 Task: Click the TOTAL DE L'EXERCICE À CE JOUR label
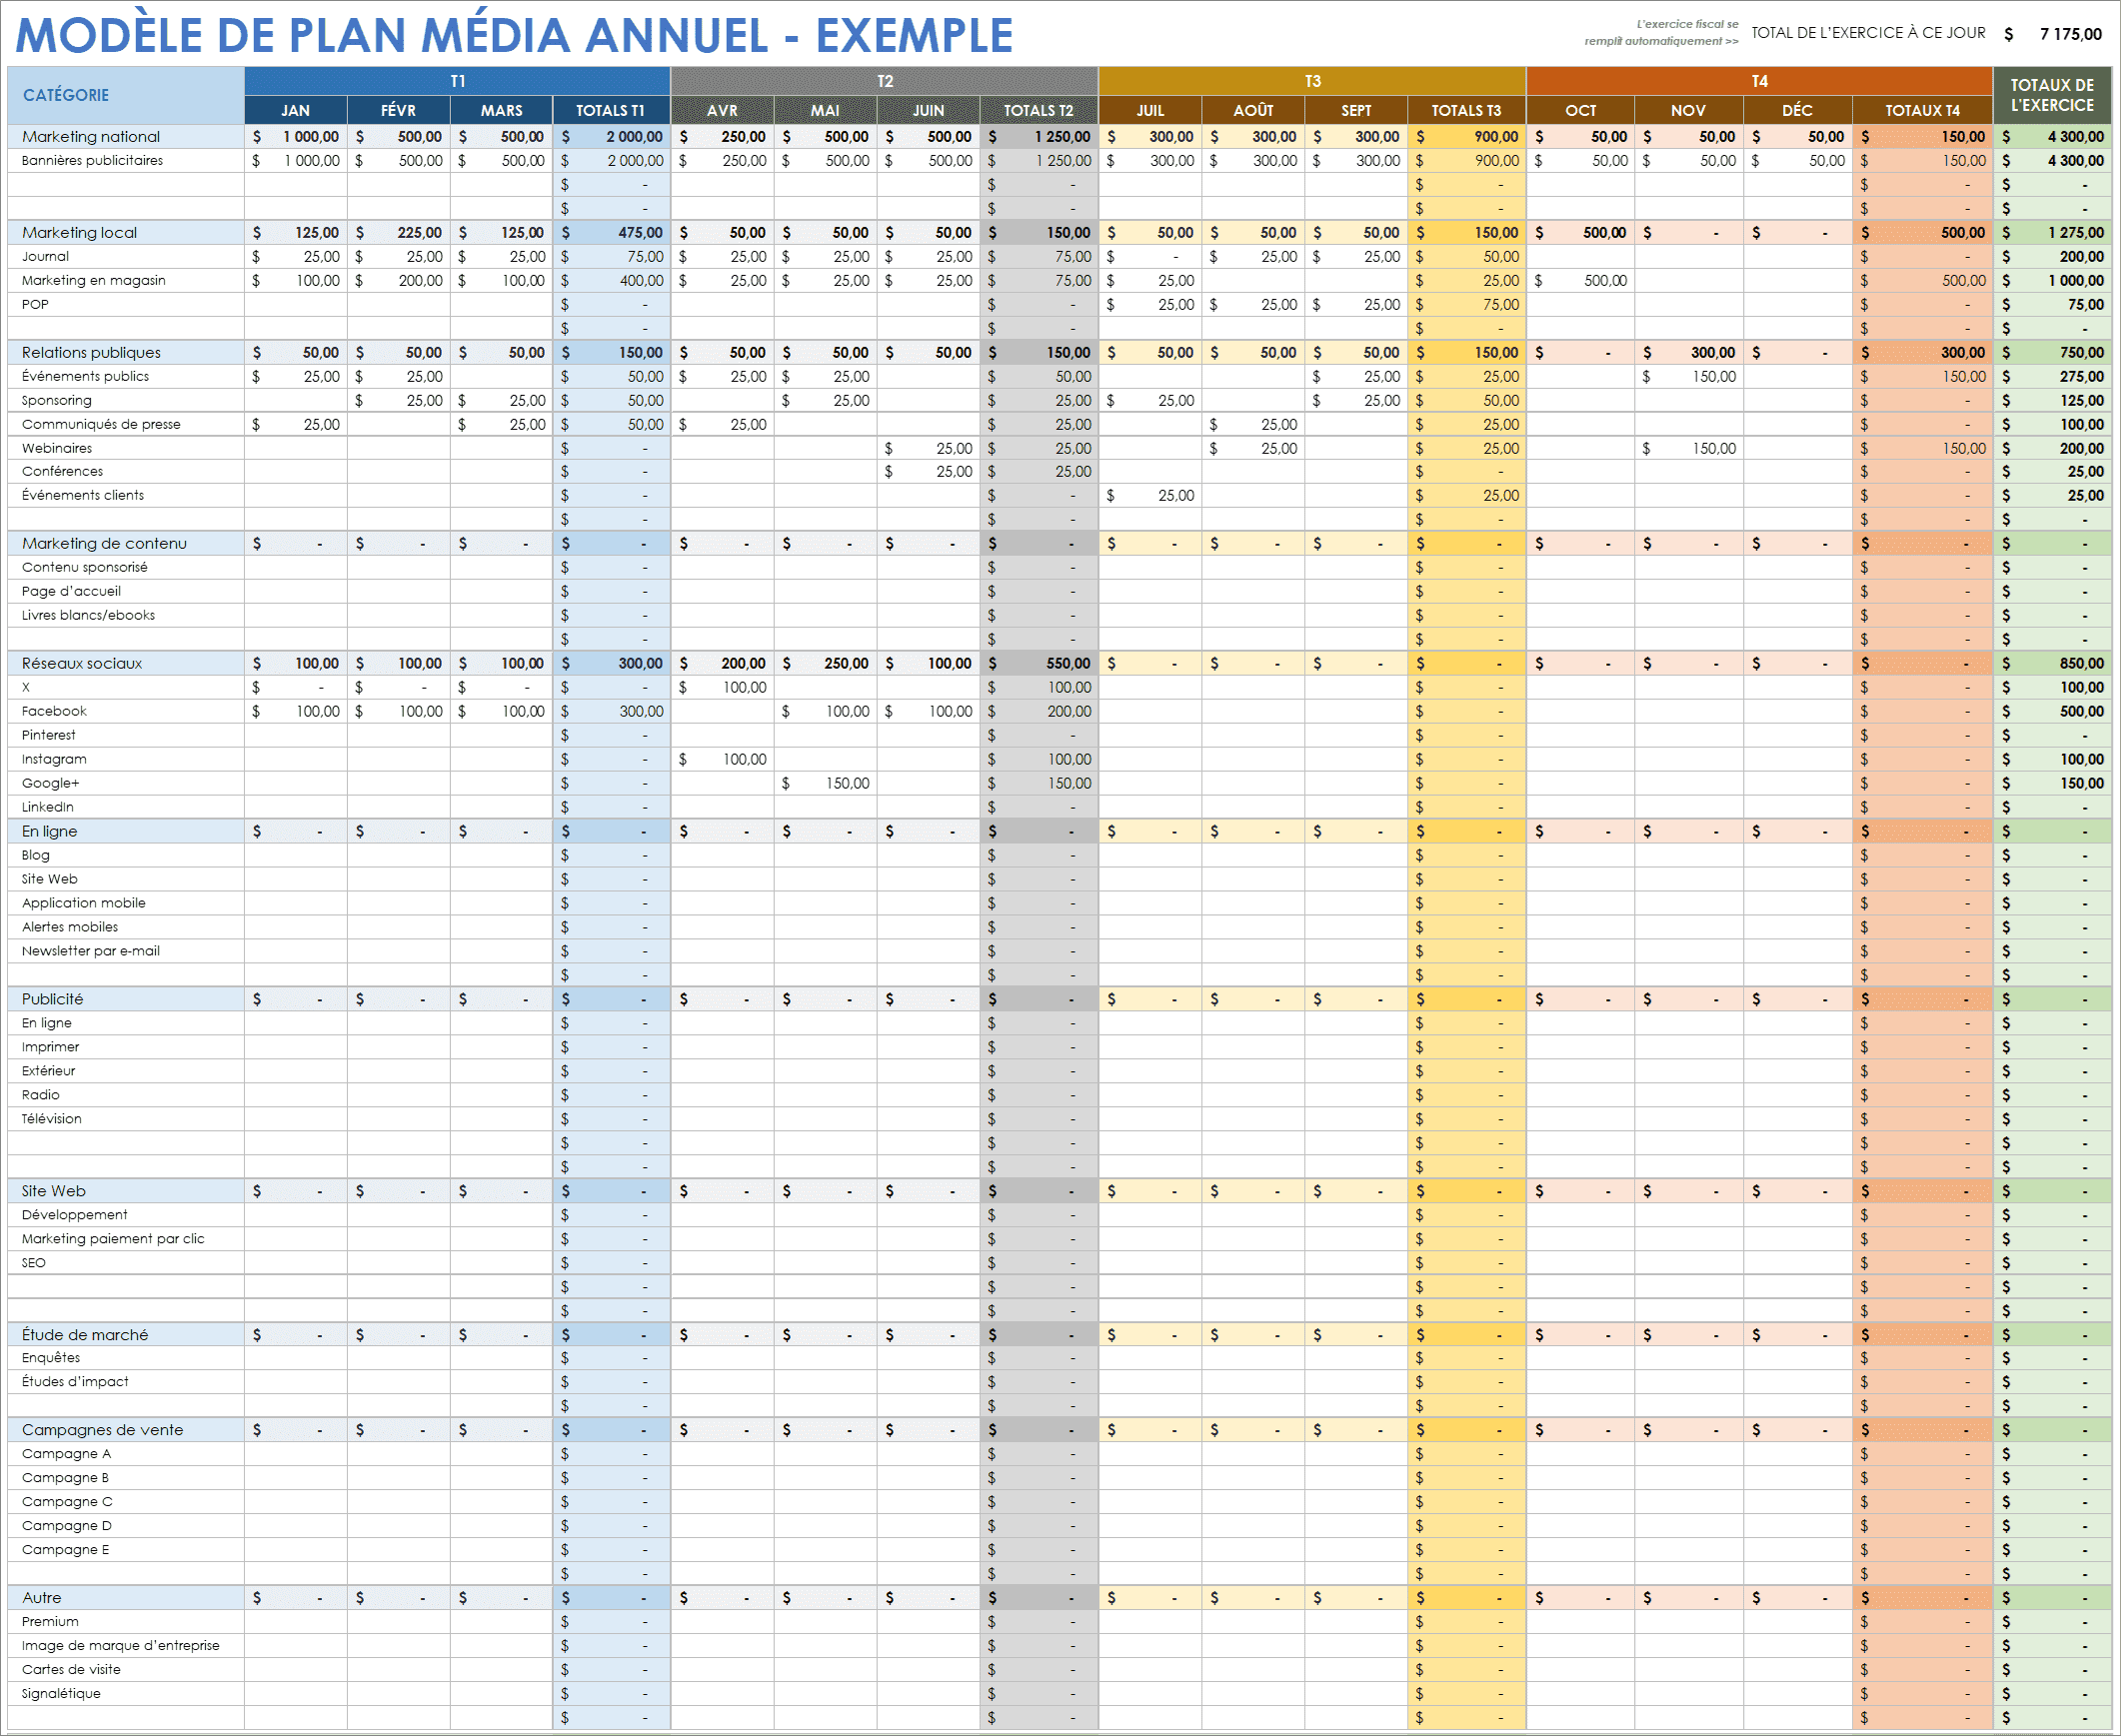pos(1868,33)
